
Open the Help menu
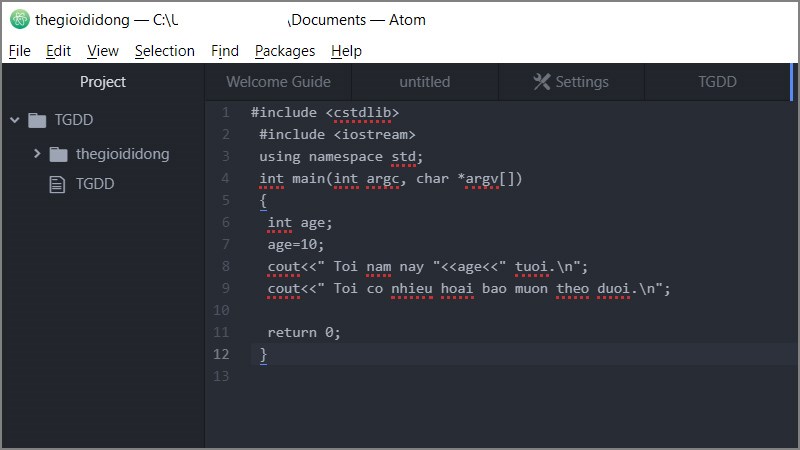point(346,51)
